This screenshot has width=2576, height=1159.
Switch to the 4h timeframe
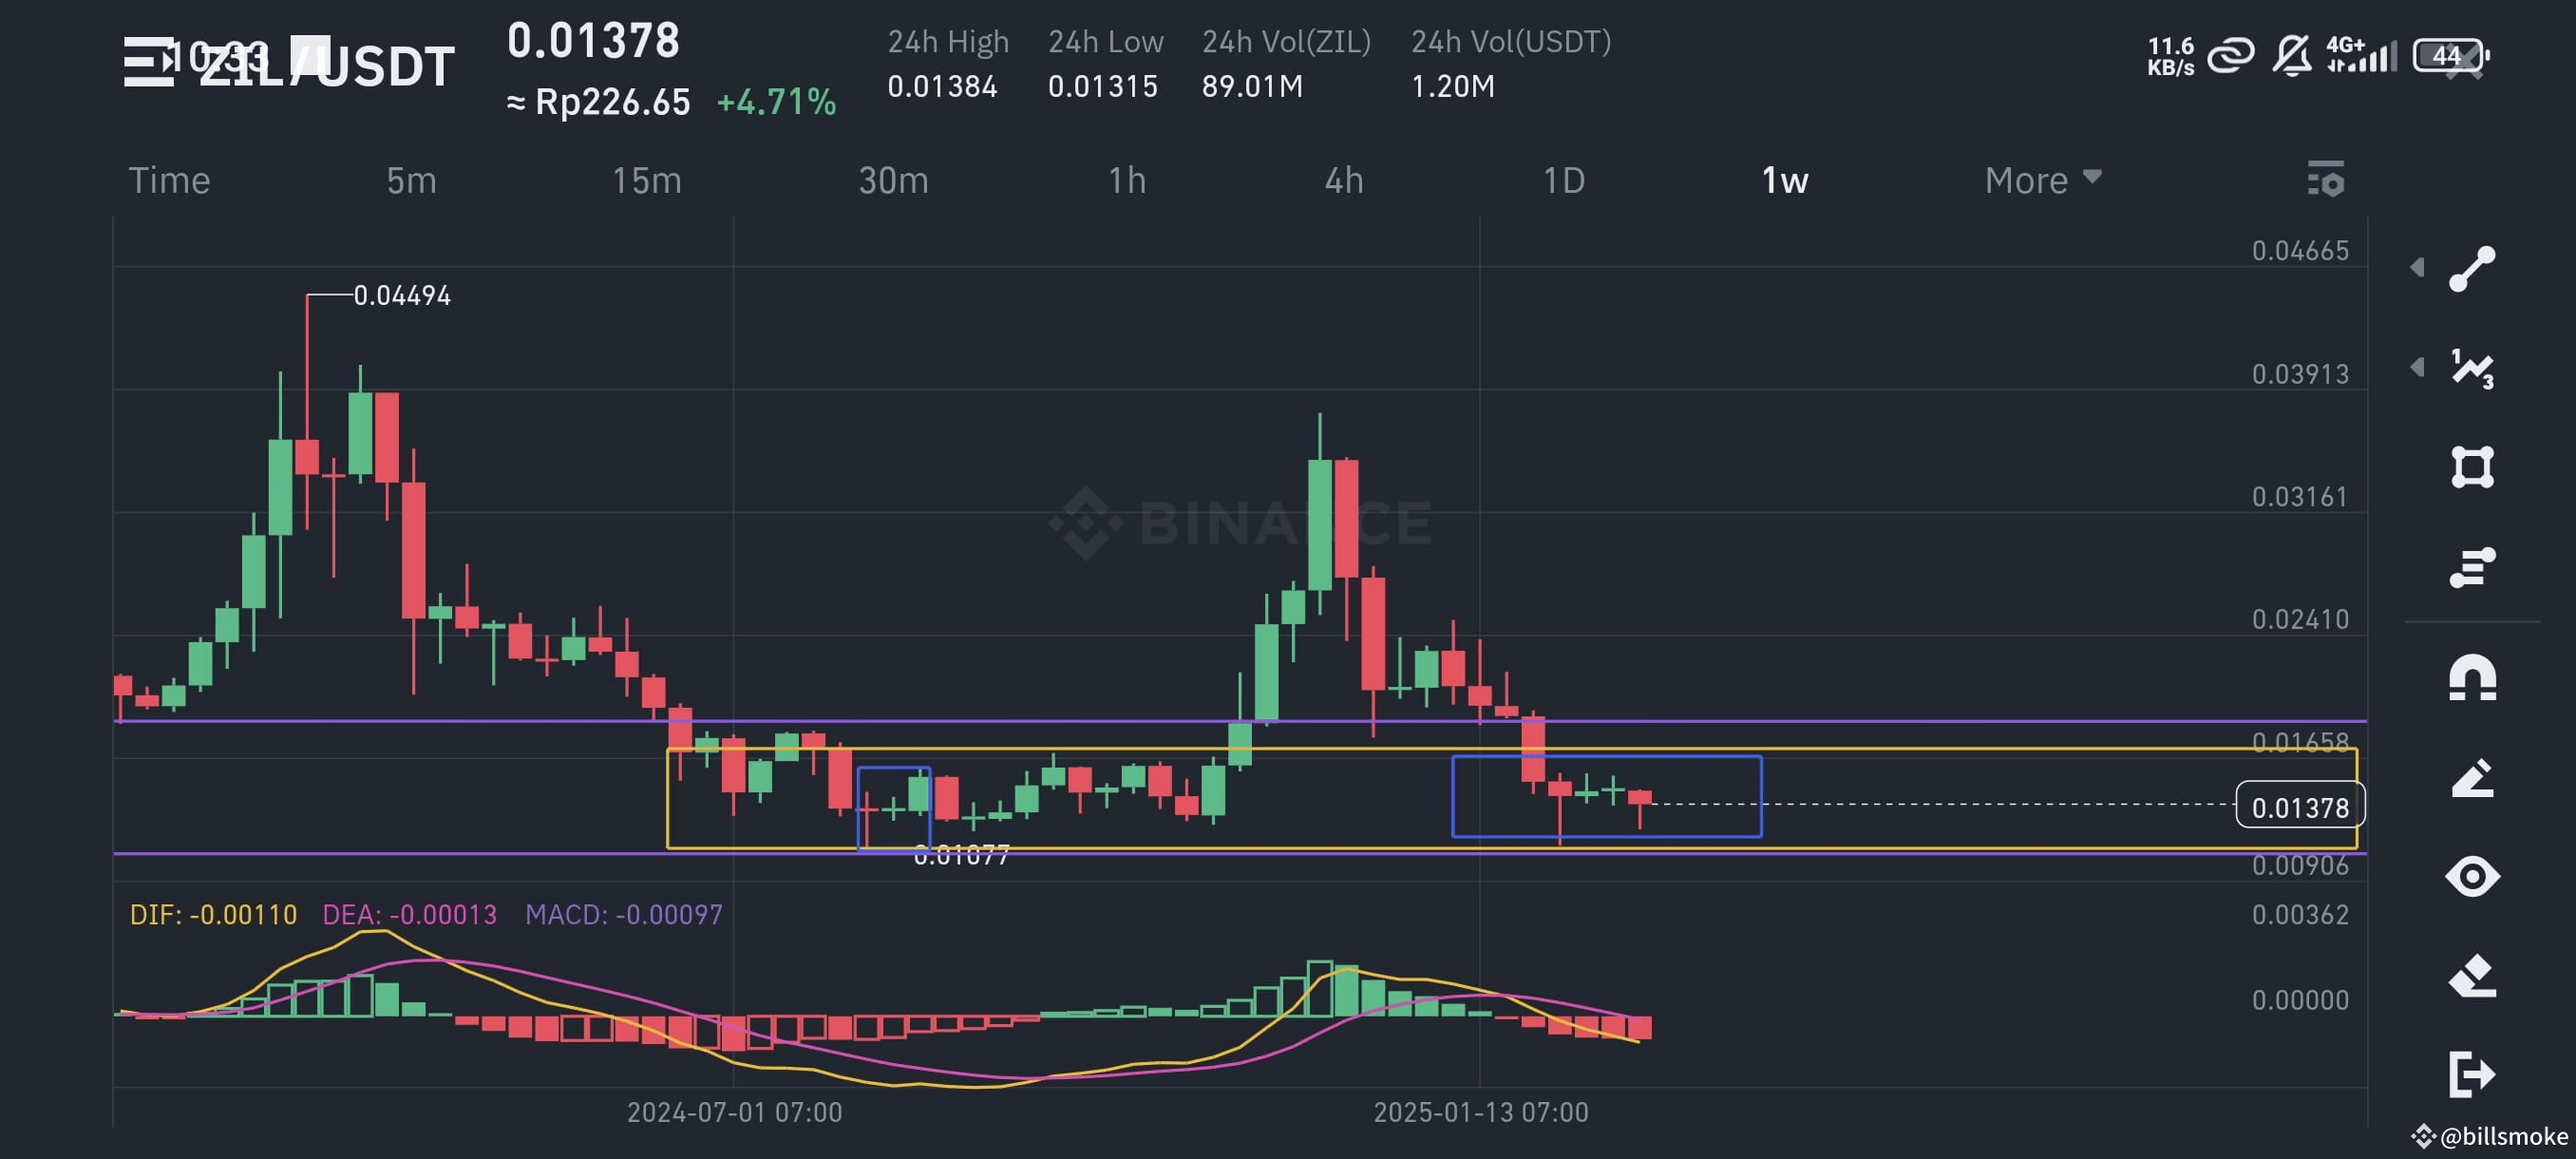(x=1343, y=180)
